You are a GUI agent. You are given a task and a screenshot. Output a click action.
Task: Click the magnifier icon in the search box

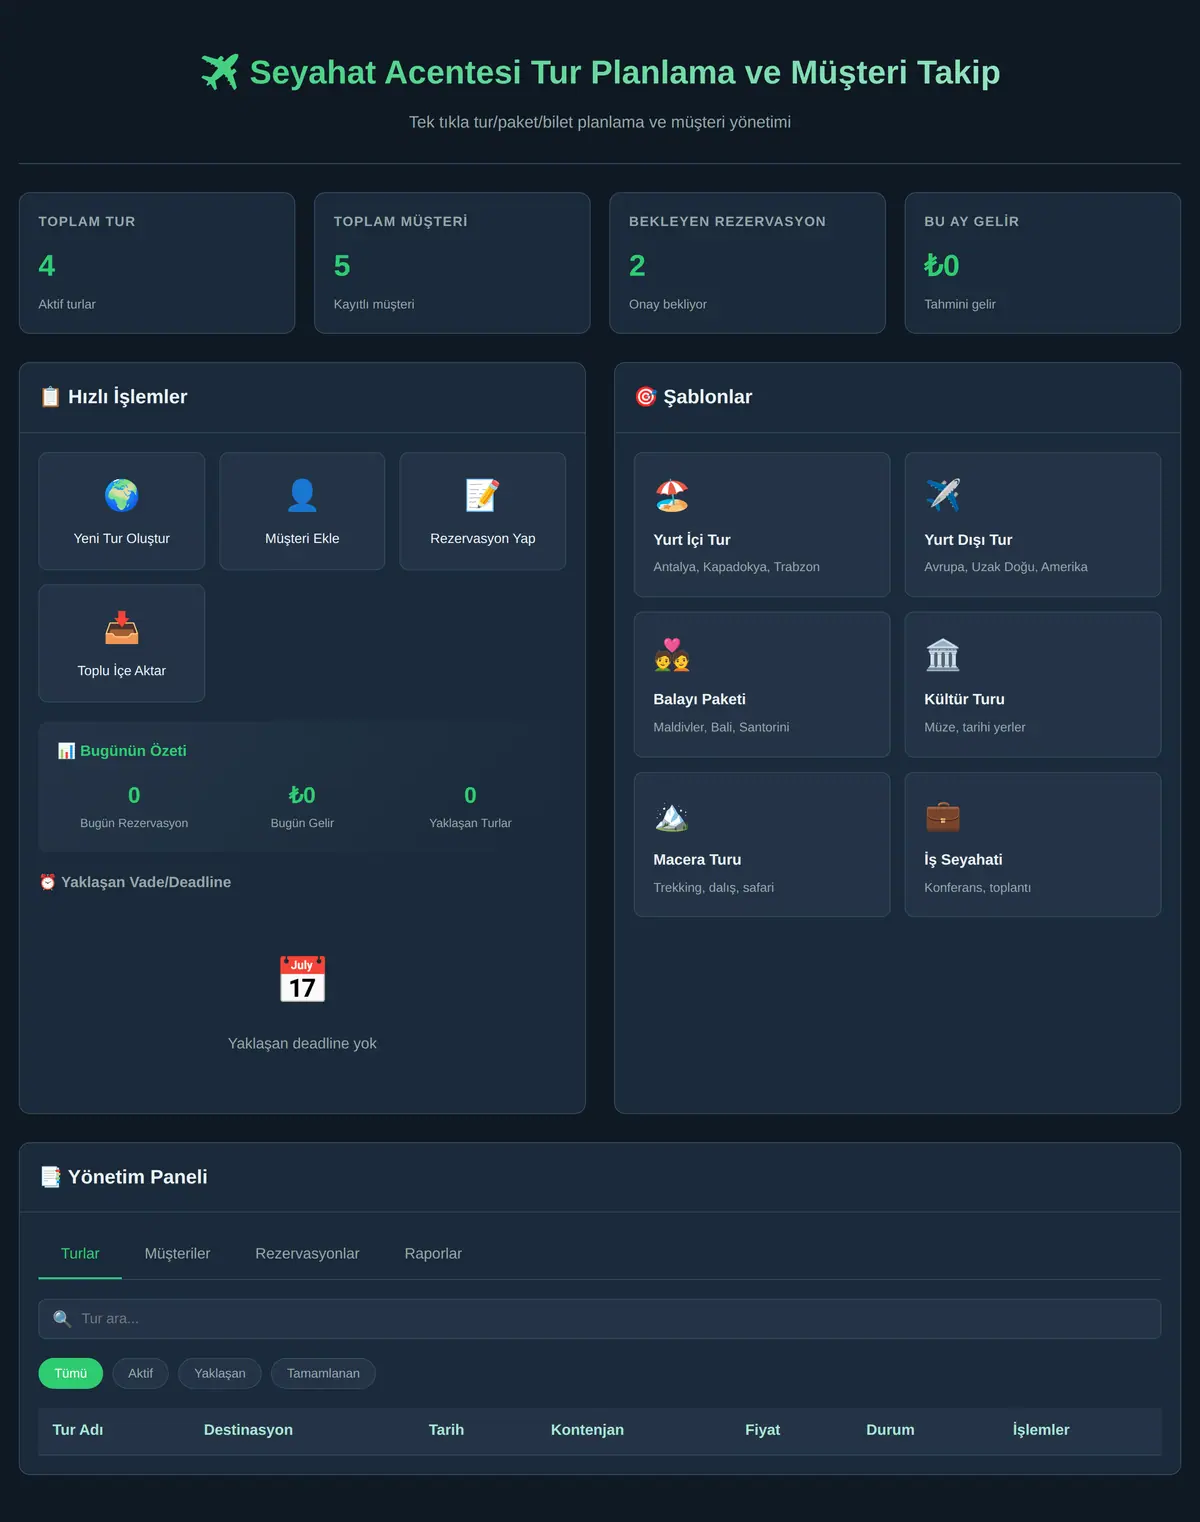[62, 1319]
